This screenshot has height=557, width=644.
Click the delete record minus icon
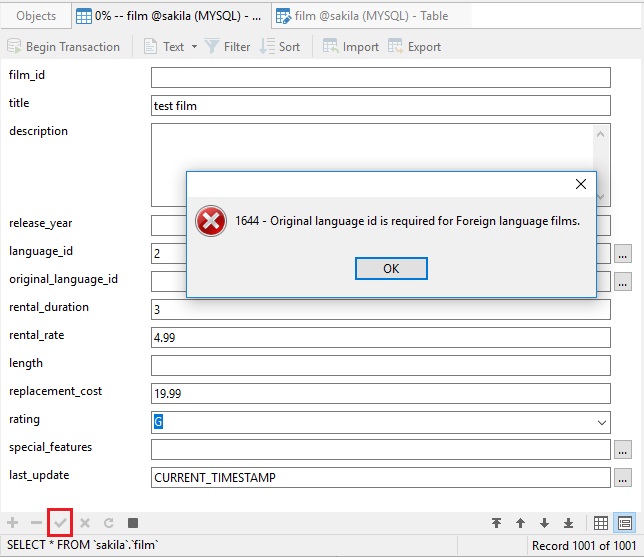pos(37,522)
